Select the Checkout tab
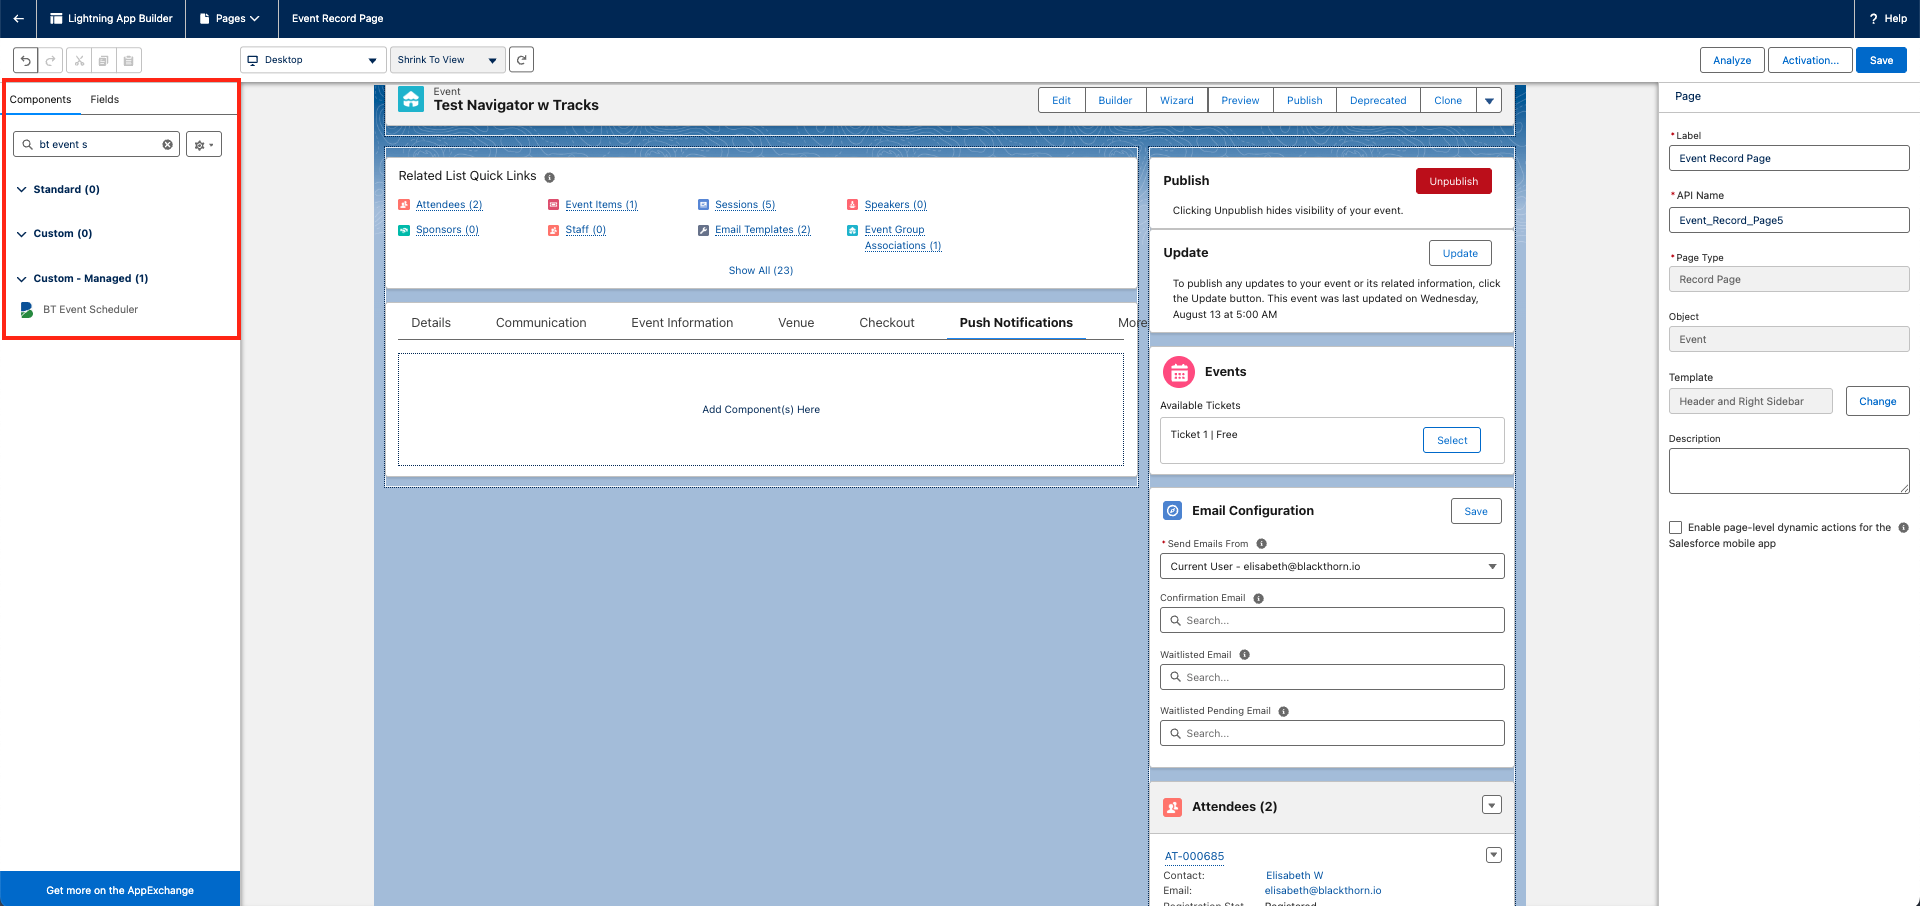 click(887, 323)
